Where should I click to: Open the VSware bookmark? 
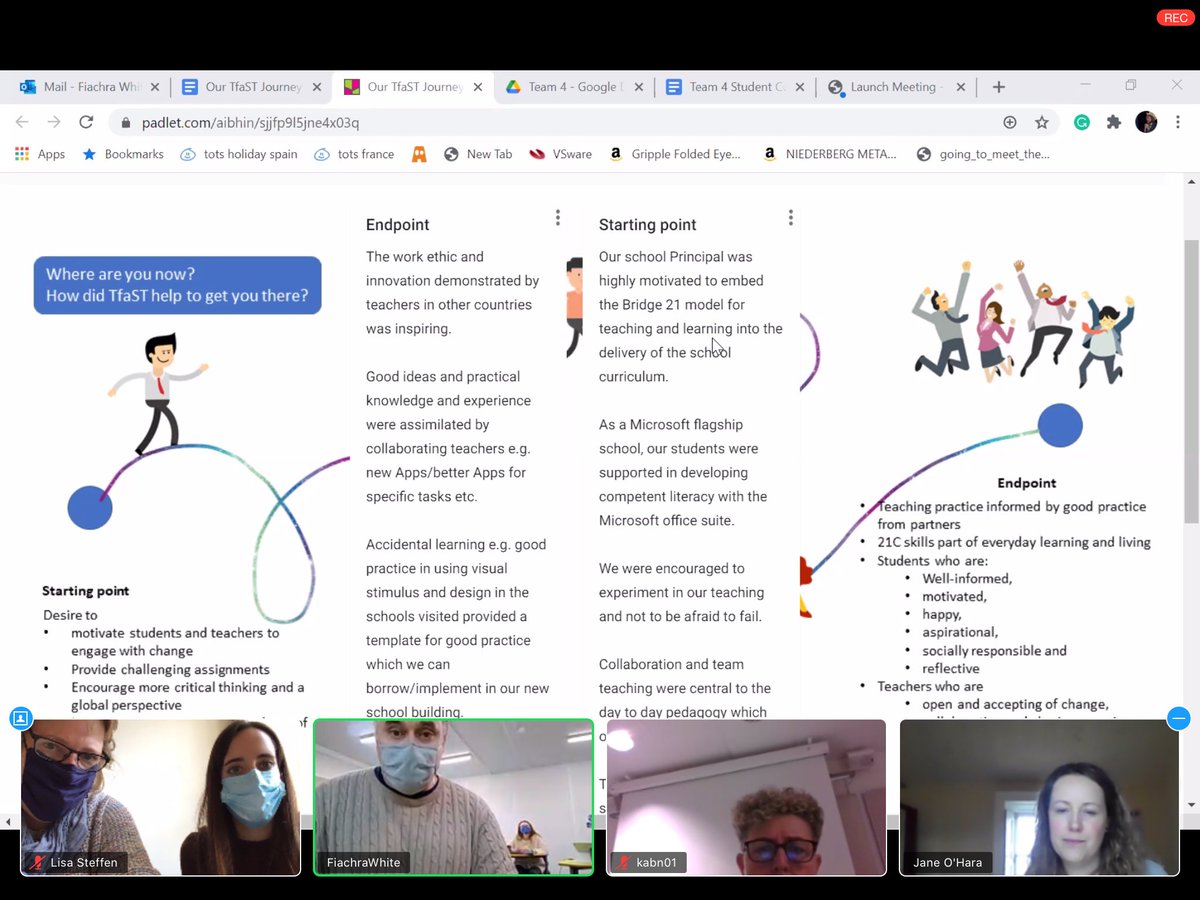(561, 154)
